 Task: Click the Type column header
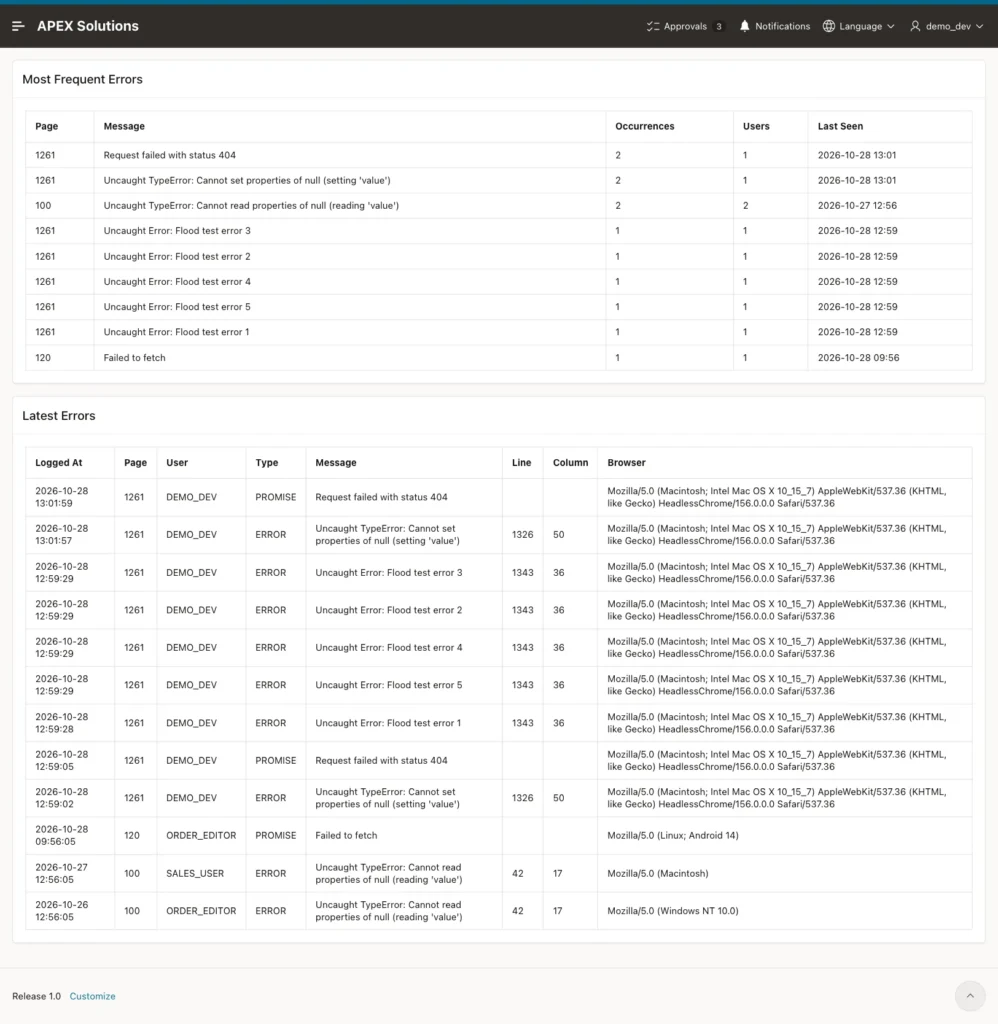(266, 462)
